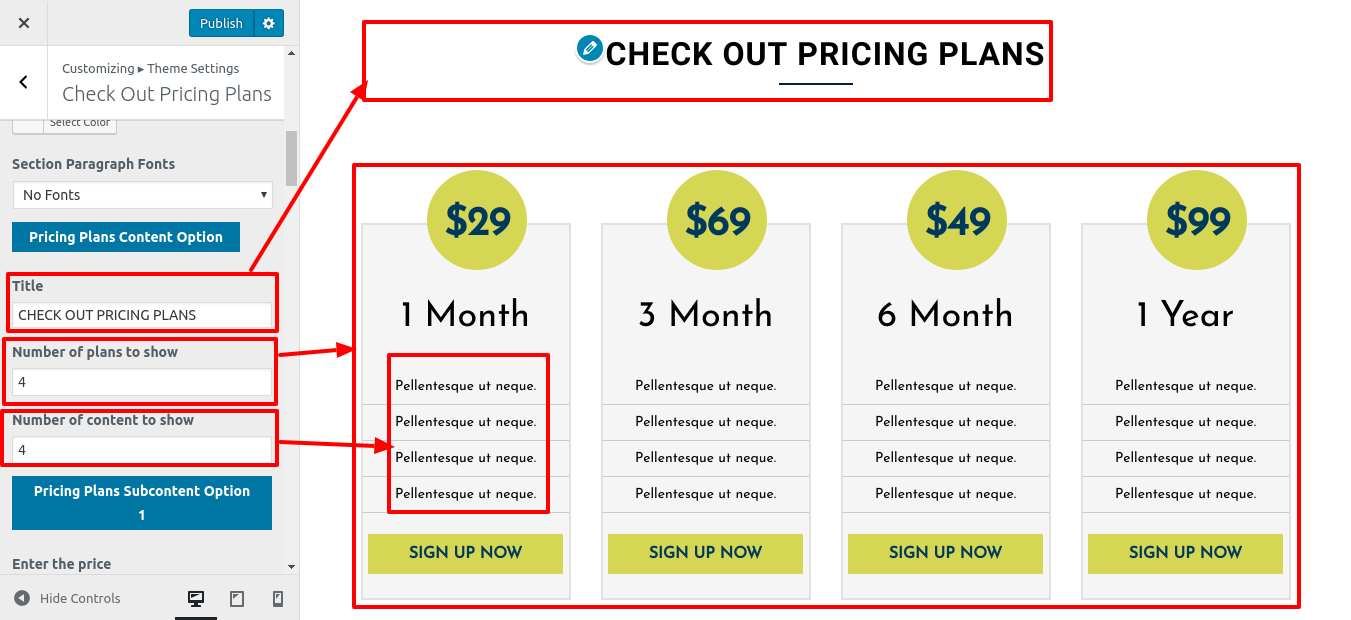Click Sign Up Now under 1 Year
The width and height of the screenshot is (1351, 620).
pyautogui.click(x=1185, y=553)
